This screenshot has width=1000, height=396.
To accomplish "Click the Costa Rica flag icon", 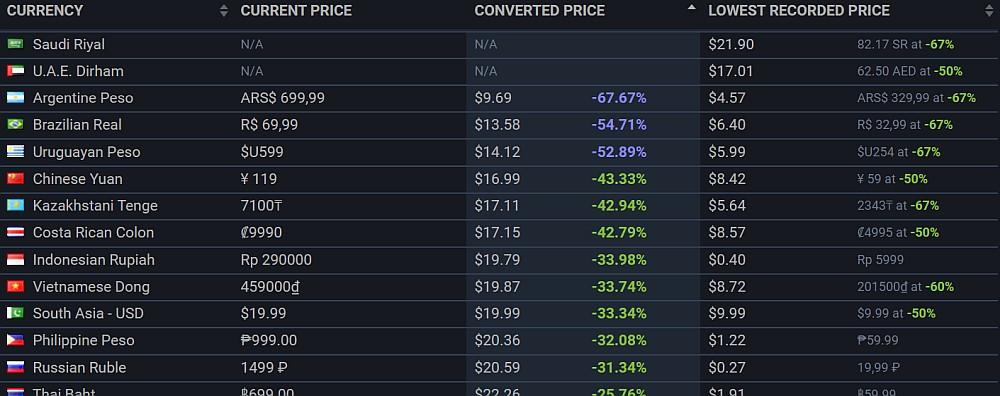I will pyautogui.click(x=15, y=232).
